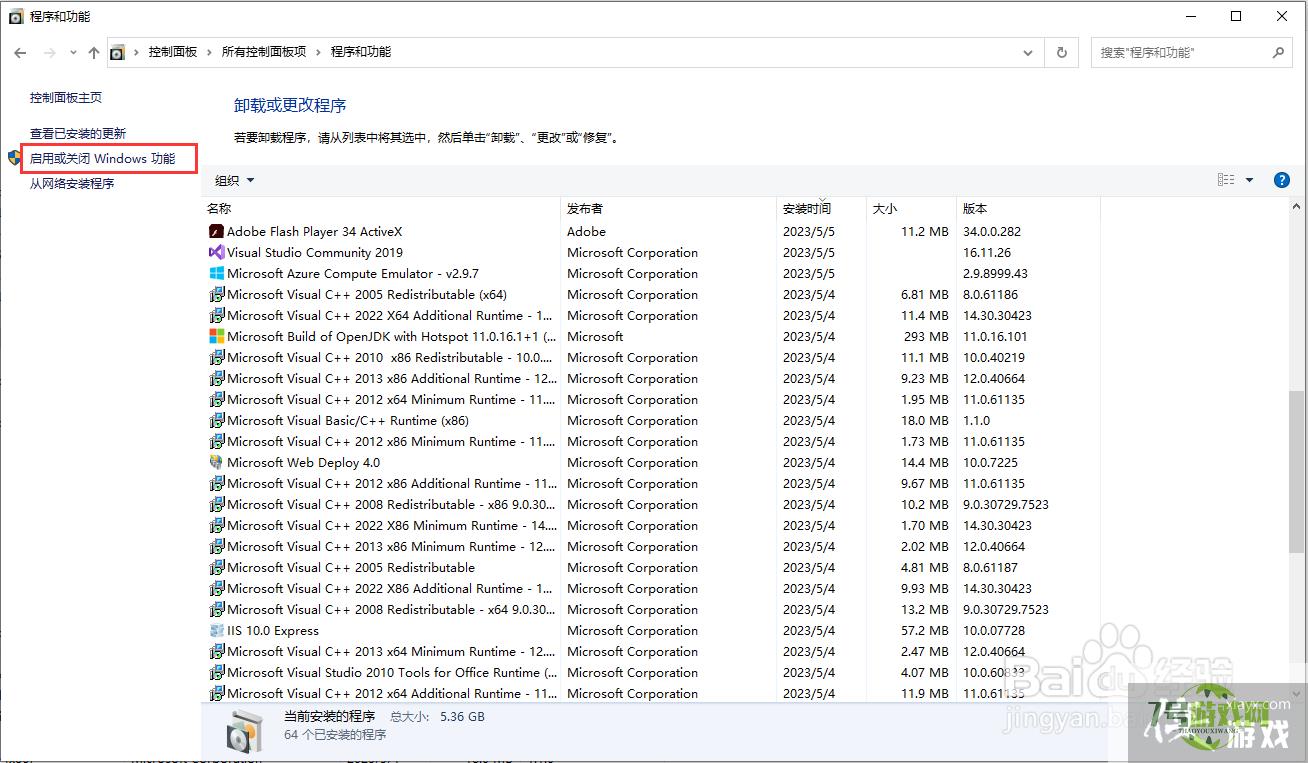This screenshot has width=1308, height=763.
Task: Click size 293 MB cell
Action: tap(926, 336)
